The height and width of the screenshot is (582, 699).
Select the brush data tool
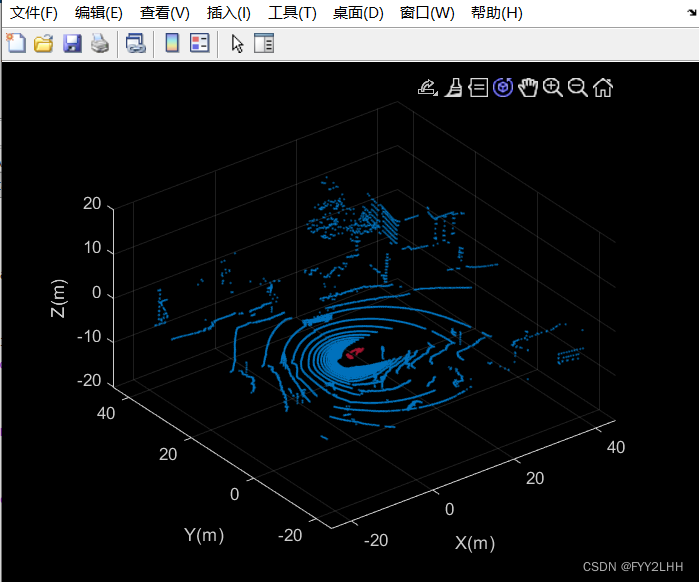click(x=454, y=87)
